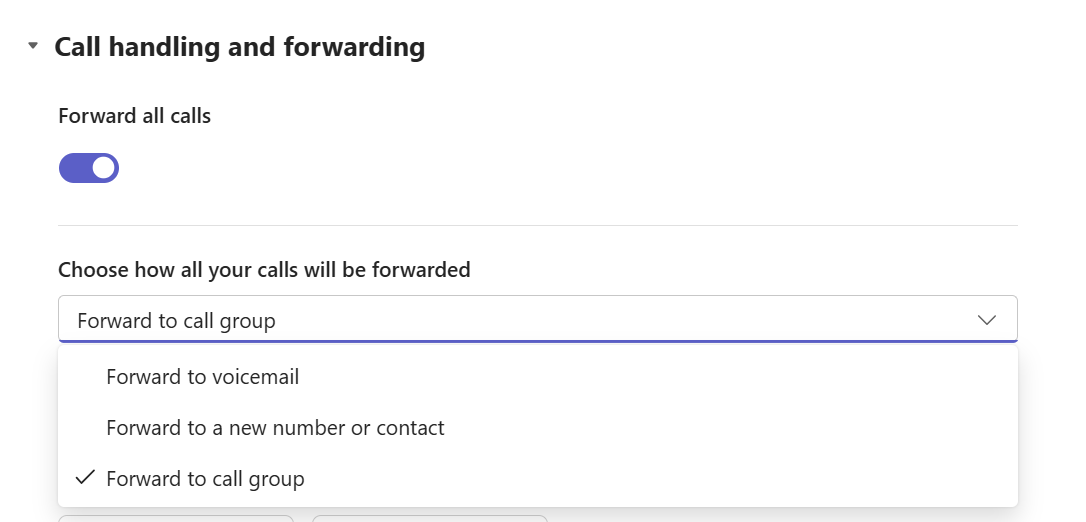1086x522 pixels.
Task: Click the Forward all calls label
Action: [x=135, y=116]
